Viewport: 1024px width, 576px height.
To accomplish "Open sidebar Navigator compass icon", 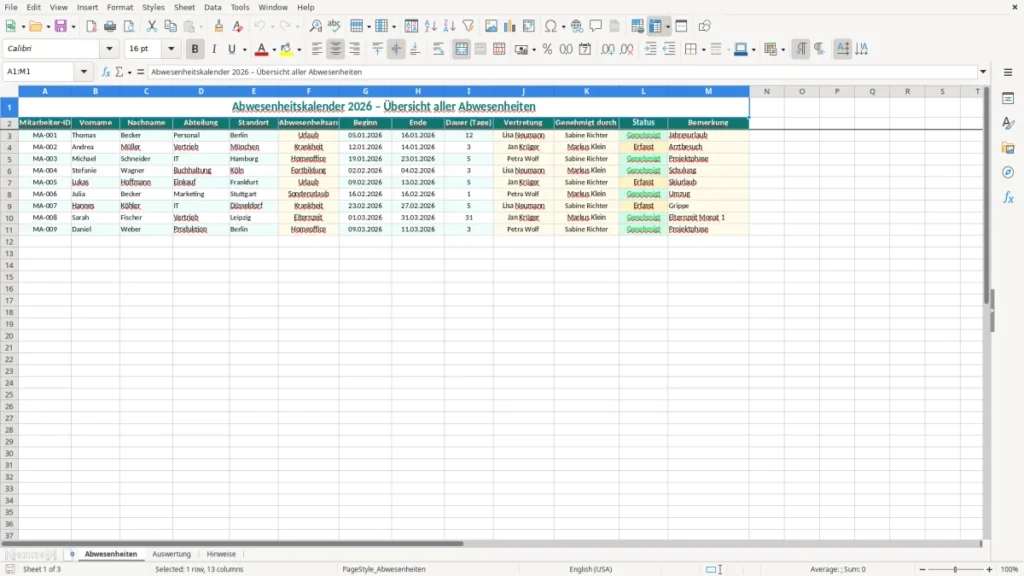I will pos(1008,172).
